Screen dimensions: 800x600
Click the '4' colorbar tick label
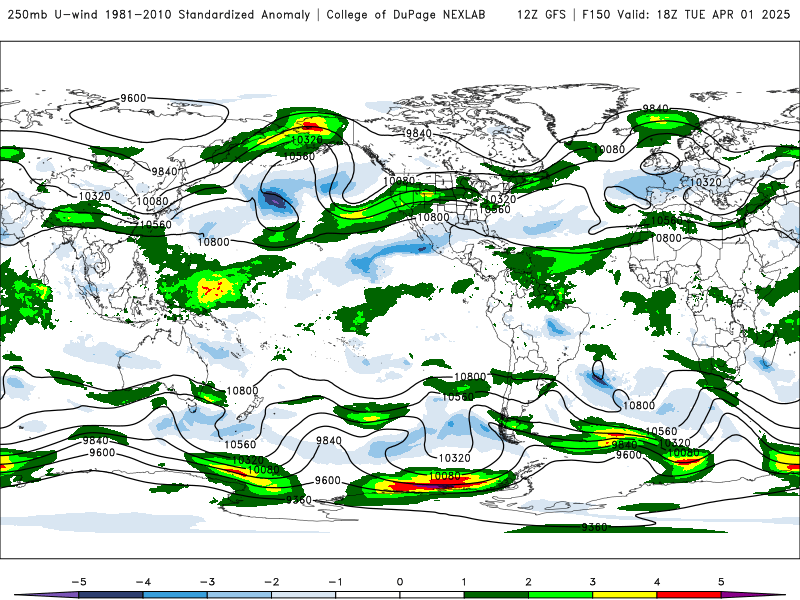pos(657,582)
